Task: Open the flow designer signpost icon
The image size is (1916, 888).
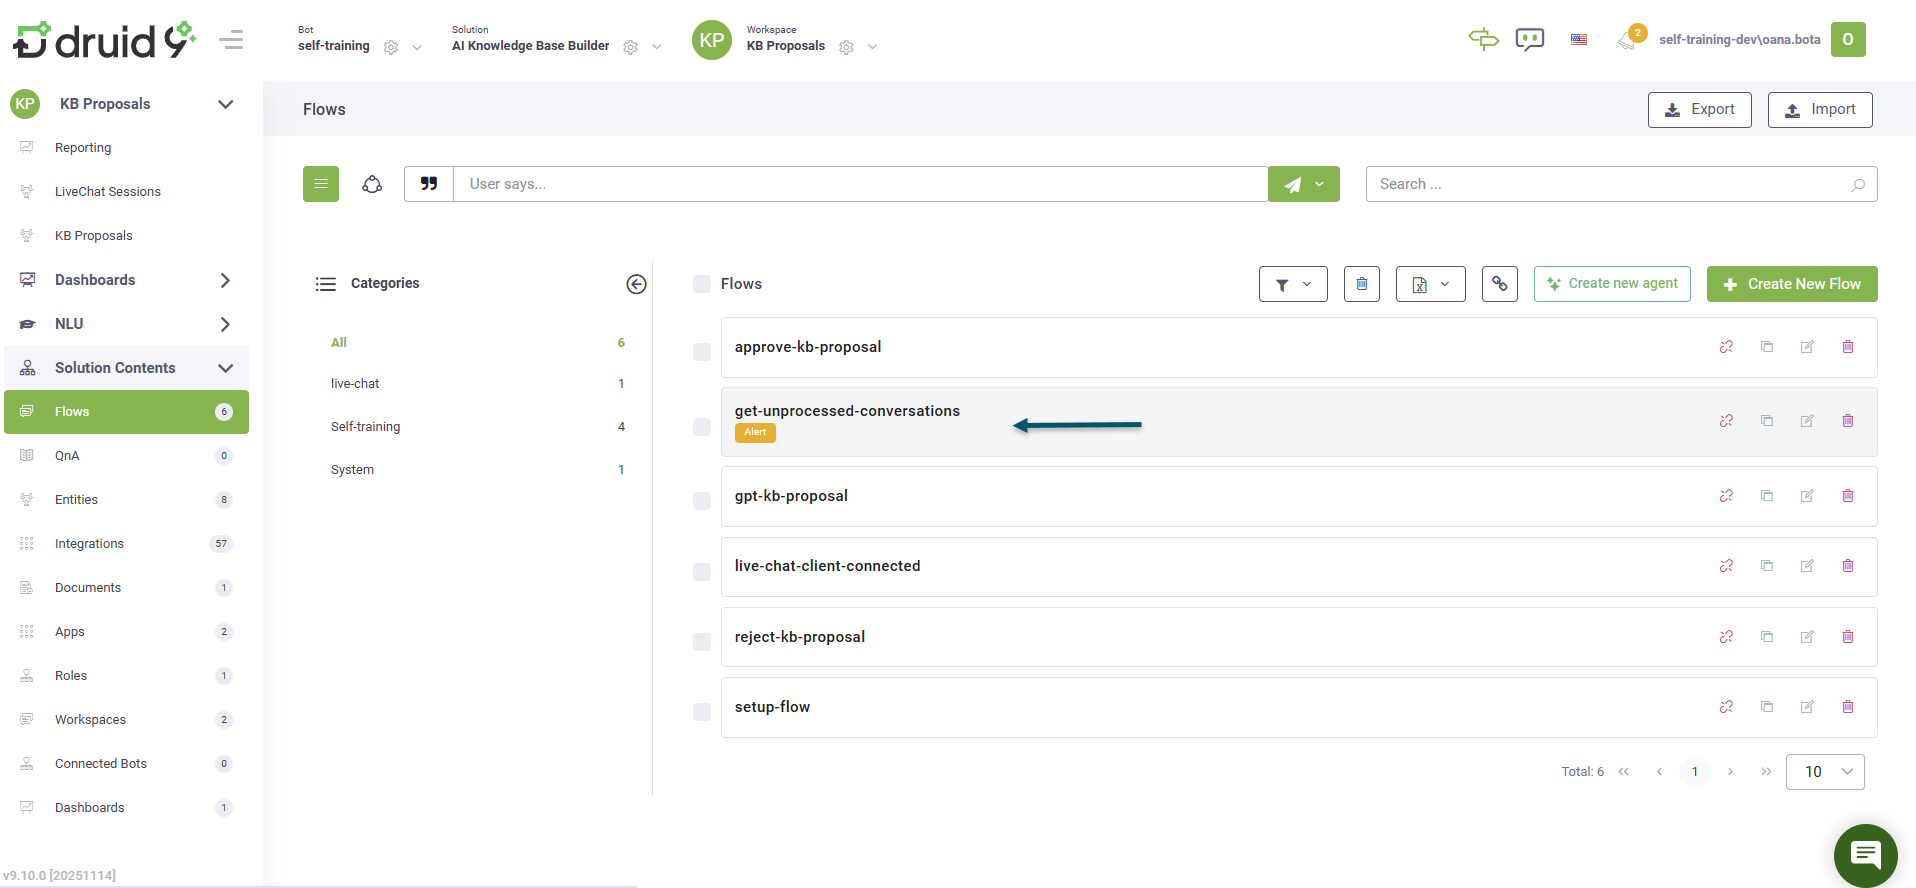Action: click(1483, 39)
